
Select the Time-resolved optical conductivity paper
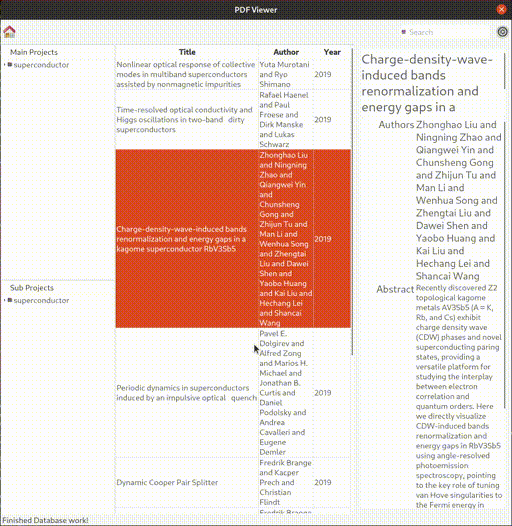233,119
